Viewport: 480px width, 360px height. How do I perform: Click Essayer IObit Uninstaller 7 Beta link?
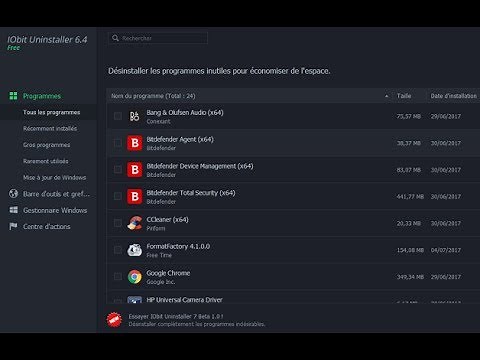(176, 316)
